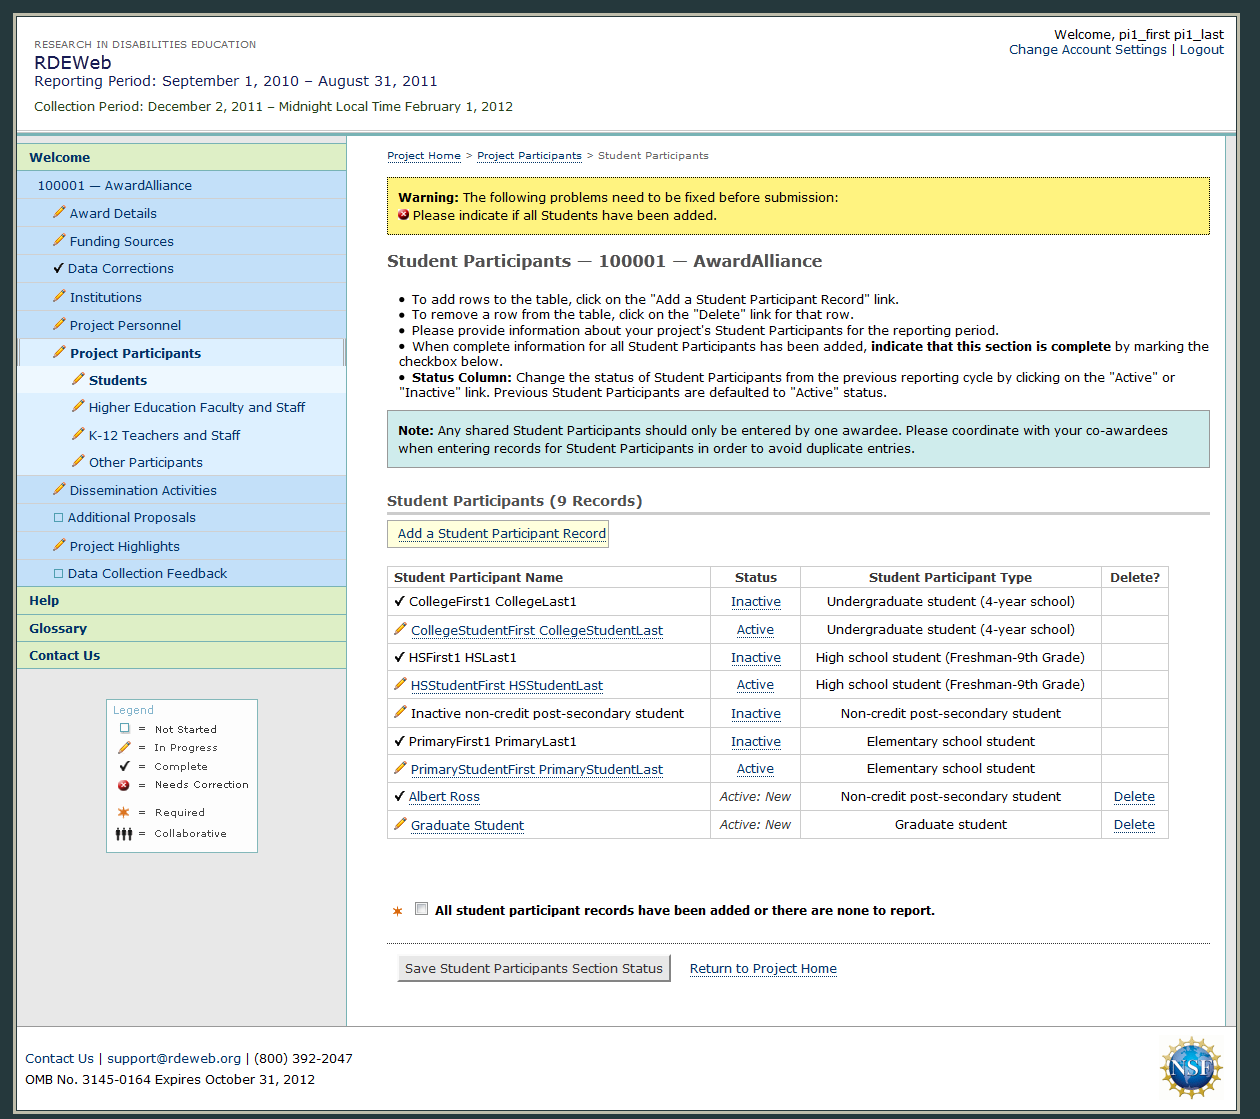Click the pencil icon next to Award Details
Screen dimensions: 1260x1119
tap(59, 212)
